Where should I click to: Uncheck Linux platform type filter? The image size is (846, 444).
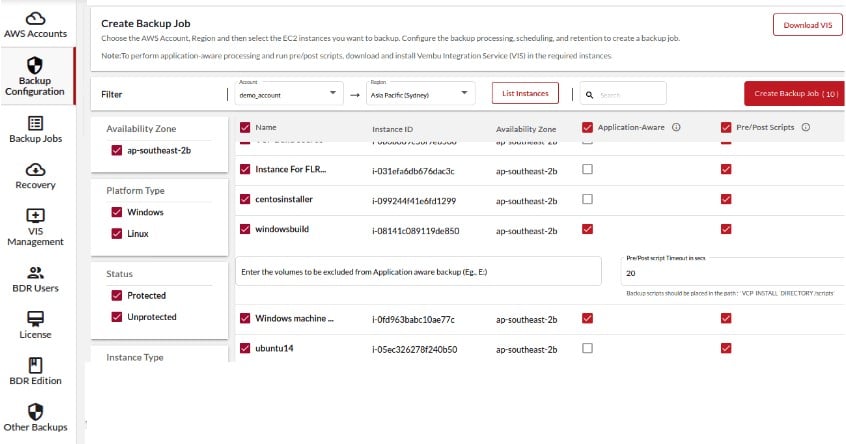tap(117, 234)
